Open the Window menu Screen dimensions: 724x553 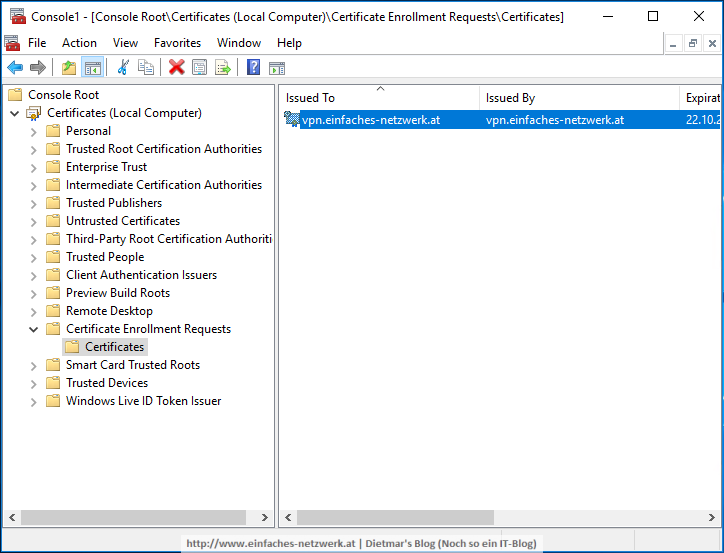coord(239,43)
